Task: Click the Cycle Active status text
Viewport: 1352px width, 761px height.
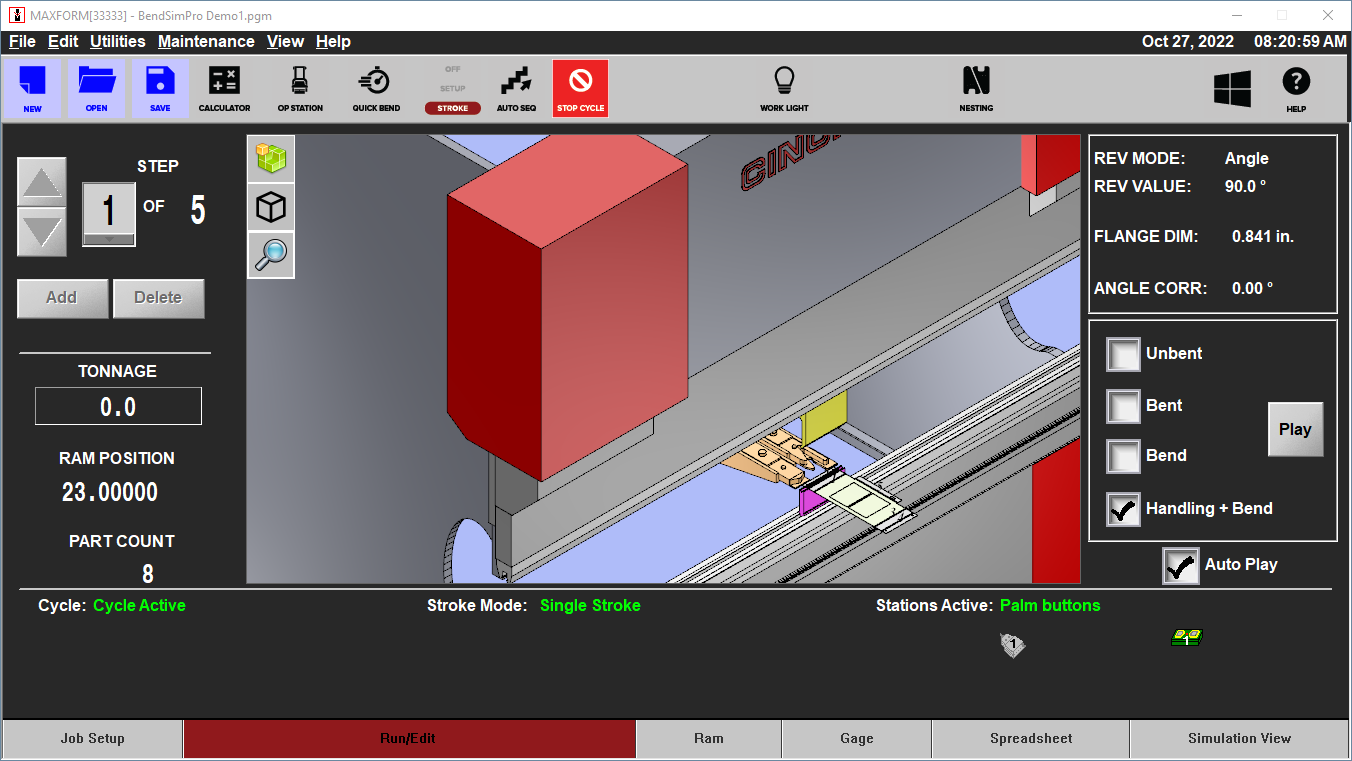Action: (139, 605)
